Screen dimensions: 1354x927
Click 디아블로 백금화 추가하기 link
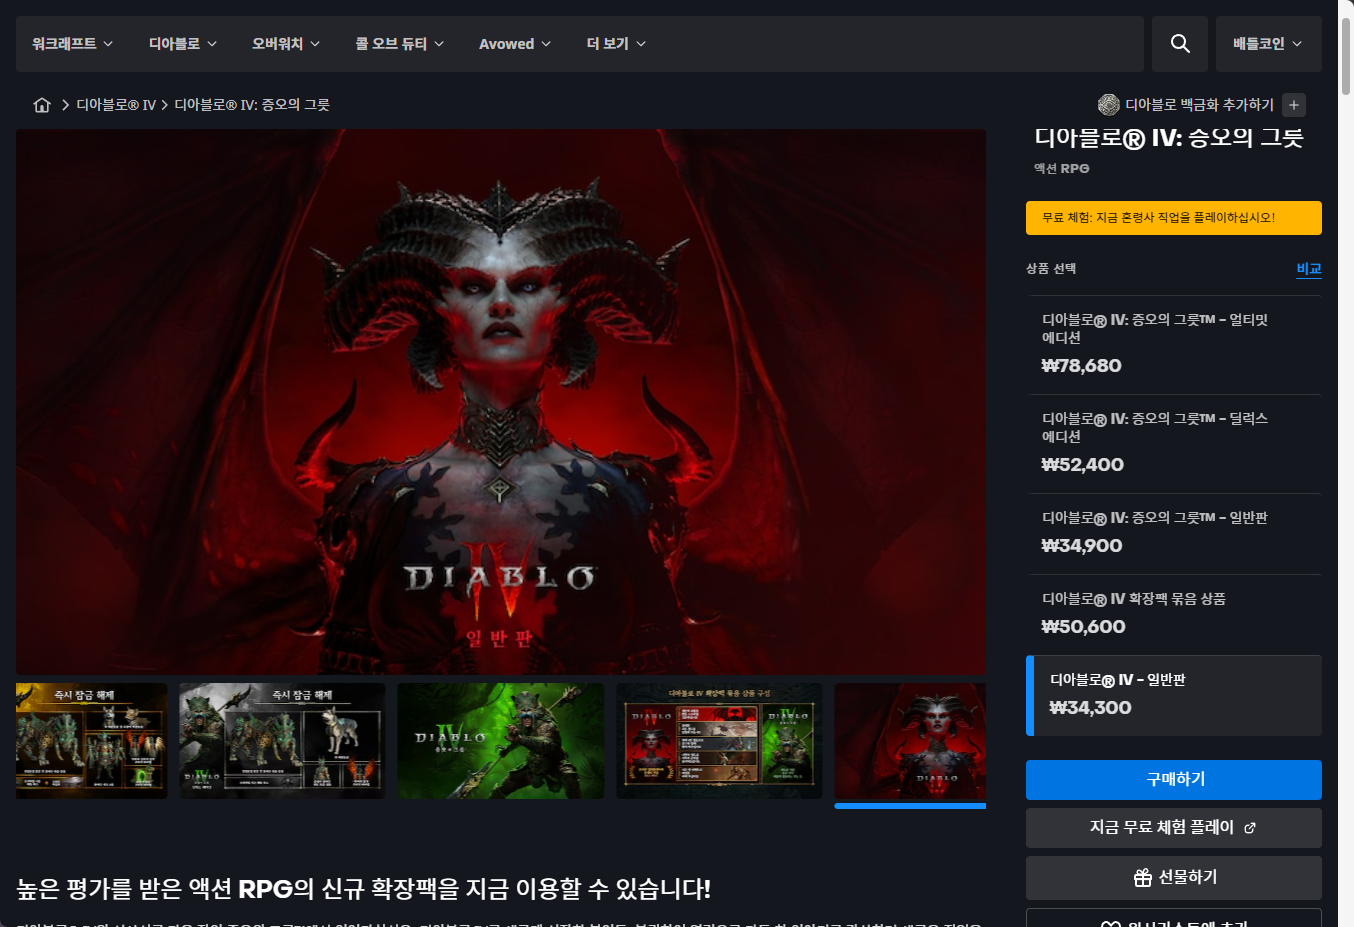pyautogui.click(x=1199, y=105)
